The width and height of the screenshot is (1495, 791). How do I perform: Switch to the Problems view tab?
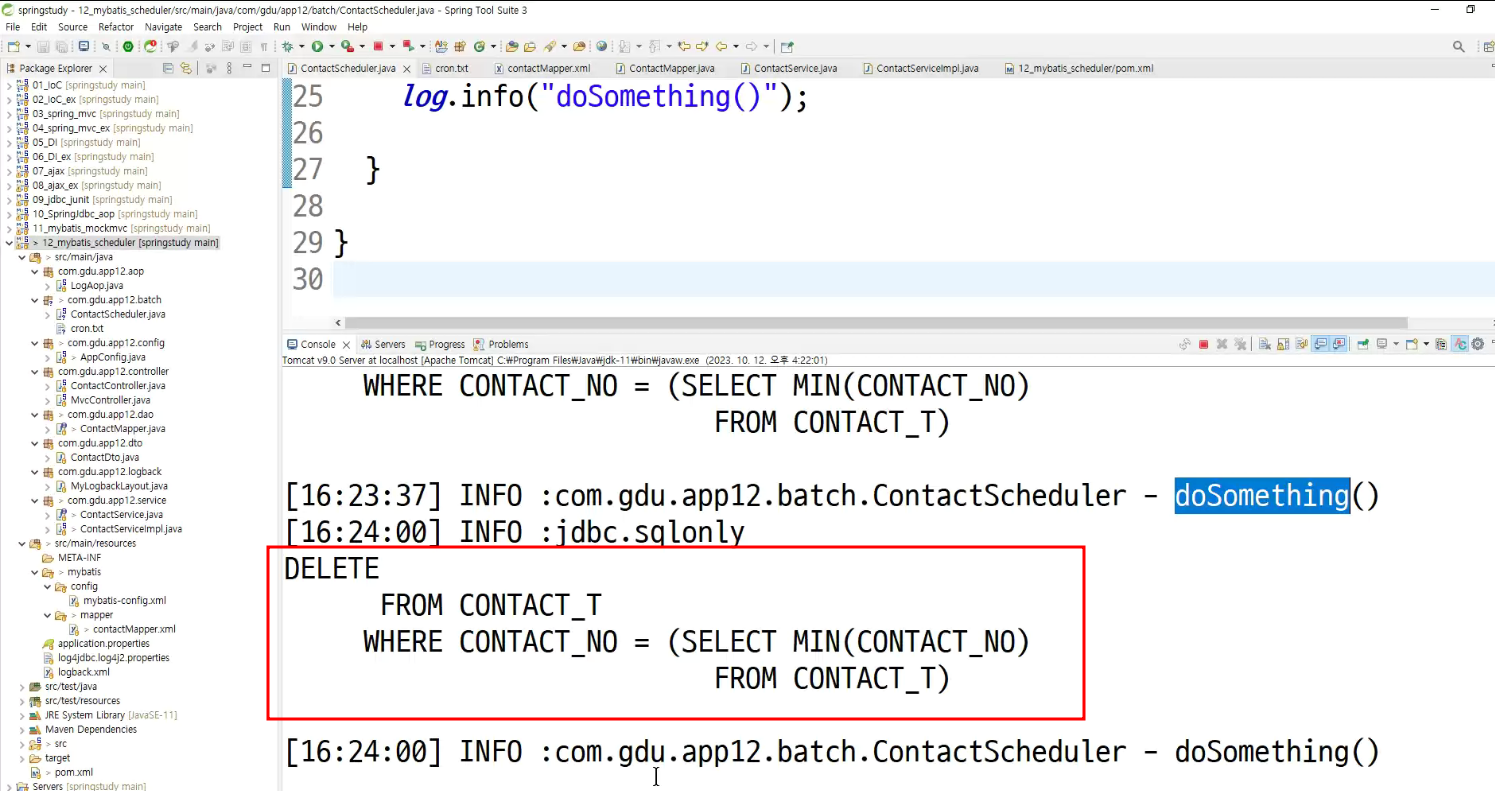pyautogui.click(x=501, y=344)
